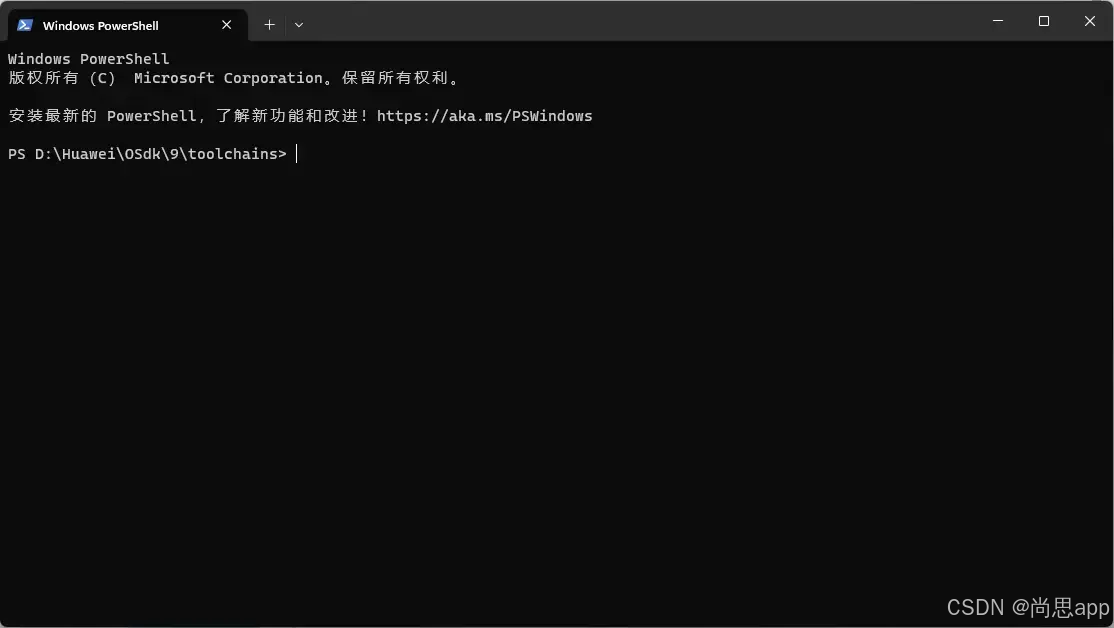Open a new tab with the plus button
This screenshot has width=1114, height=628.
click(269, 25)
